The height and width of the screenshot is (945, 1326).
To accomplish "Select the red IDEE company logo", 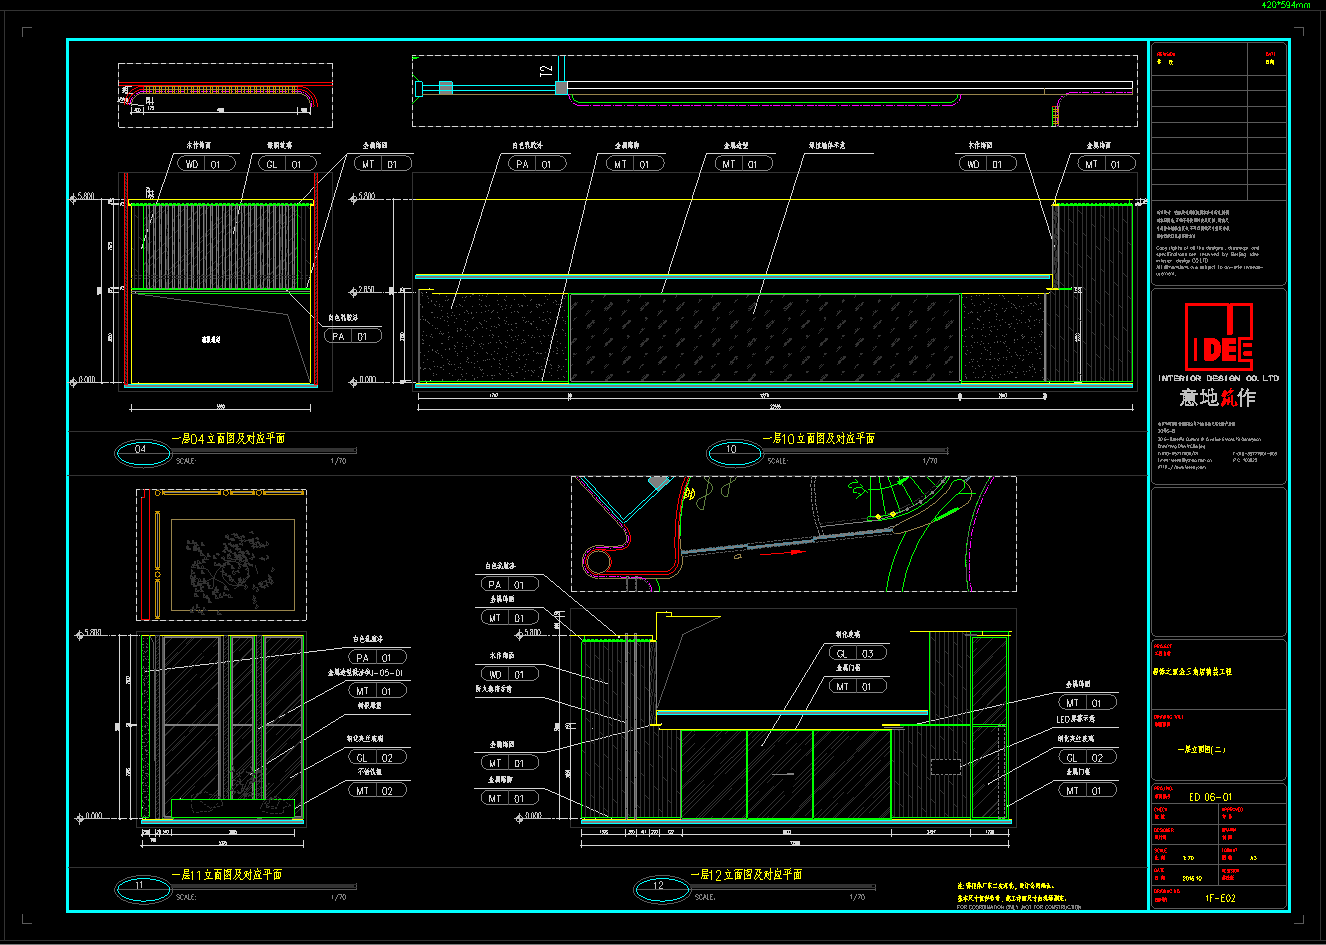I will point(1219,337).
